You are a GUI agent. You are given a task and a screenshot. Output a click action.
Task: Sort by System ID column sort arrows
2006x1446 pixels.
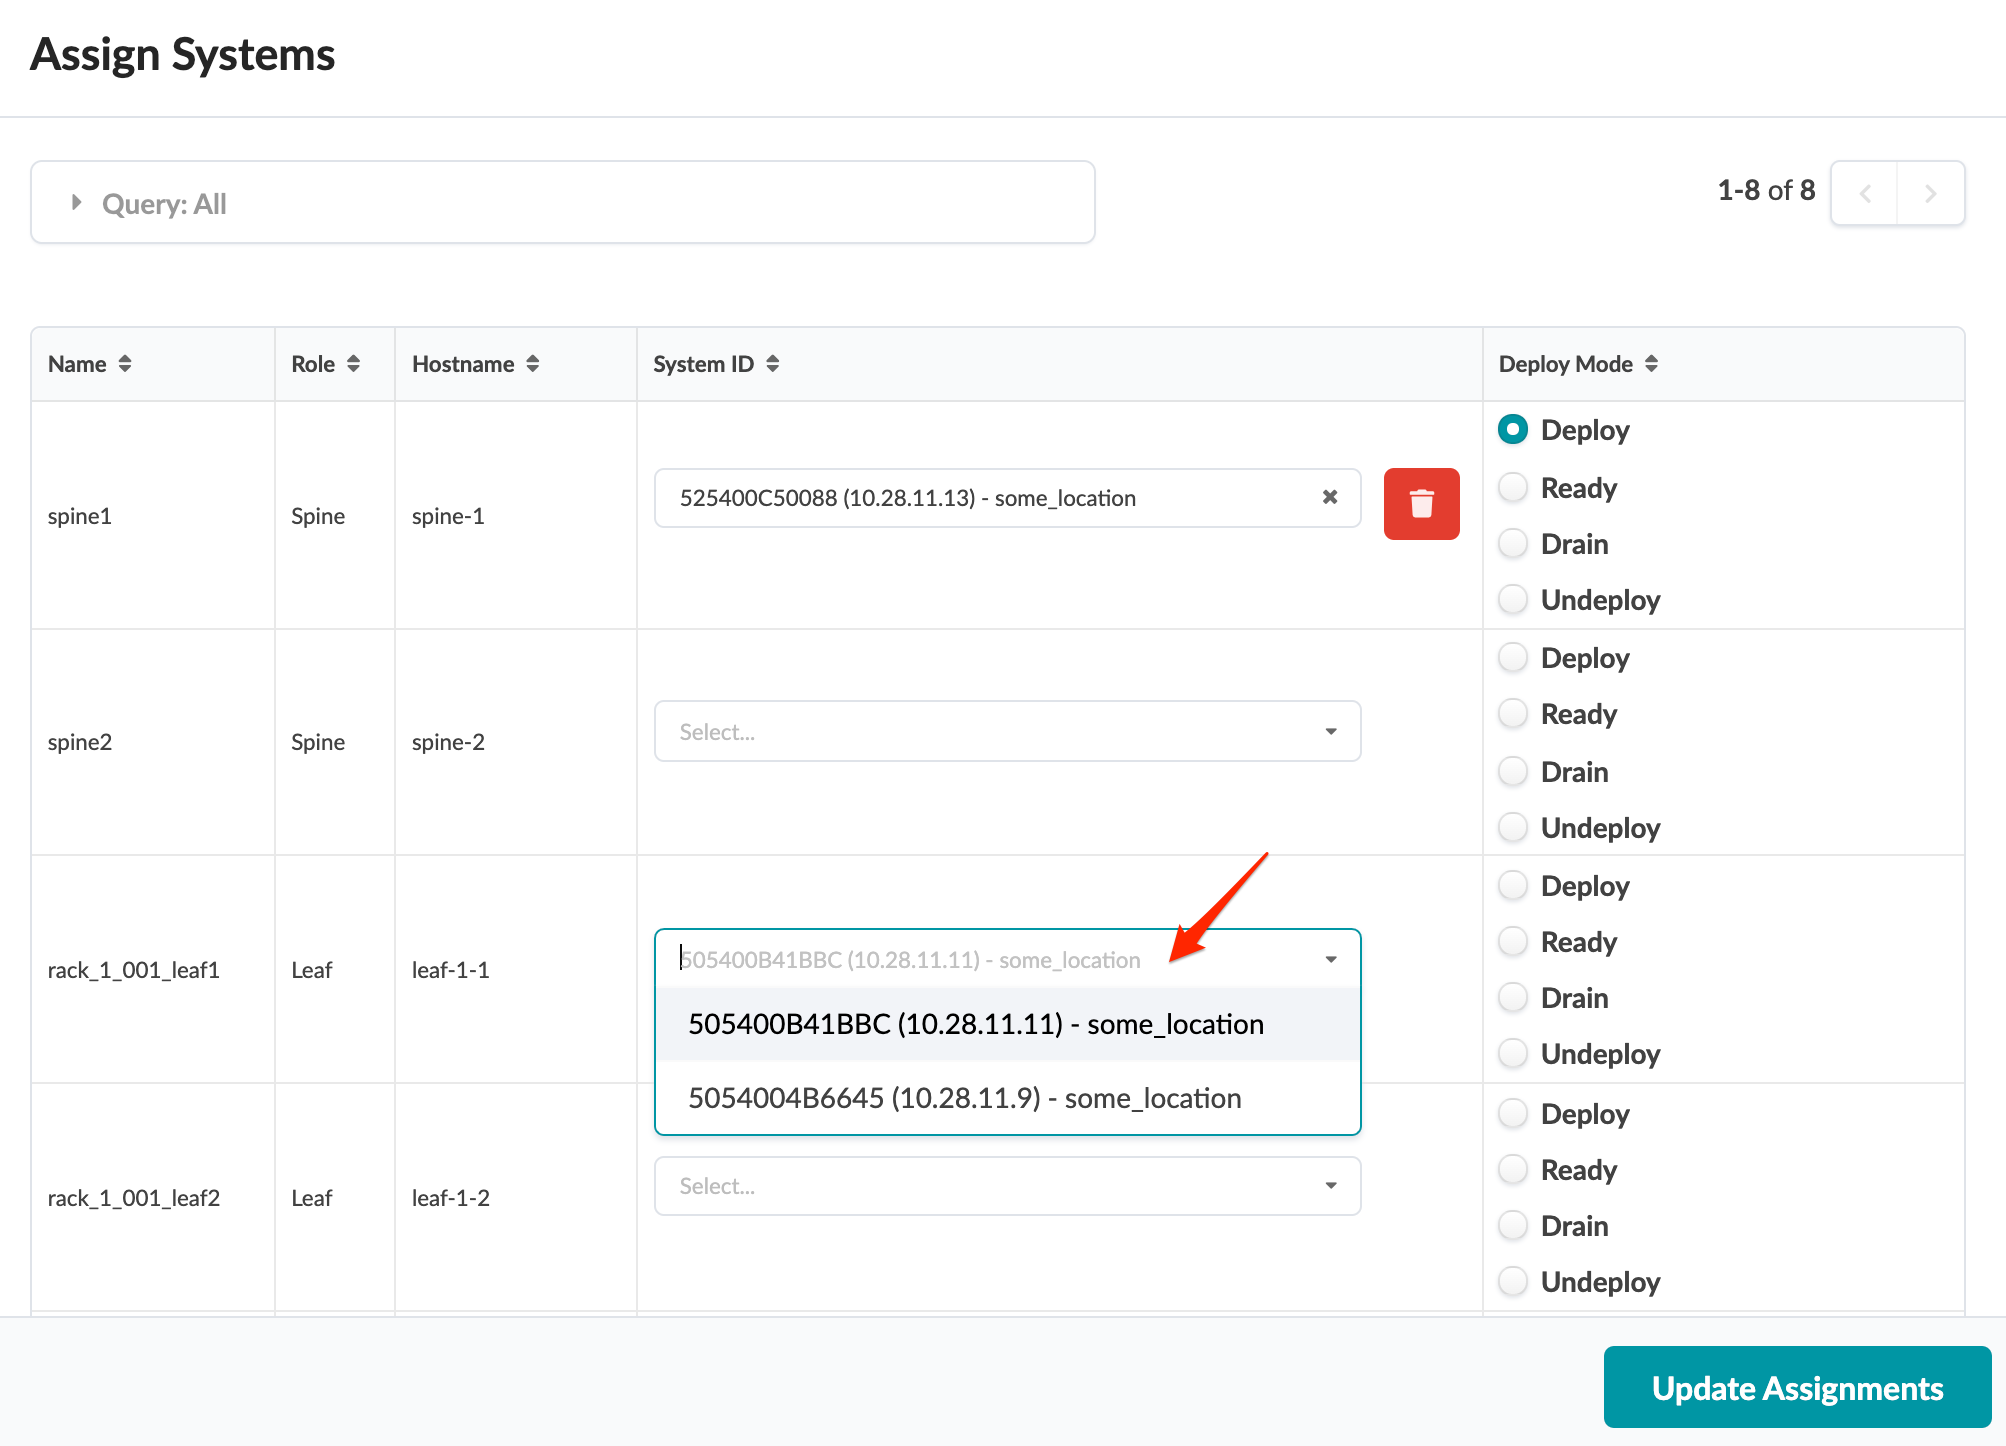(x=773, y=364)
